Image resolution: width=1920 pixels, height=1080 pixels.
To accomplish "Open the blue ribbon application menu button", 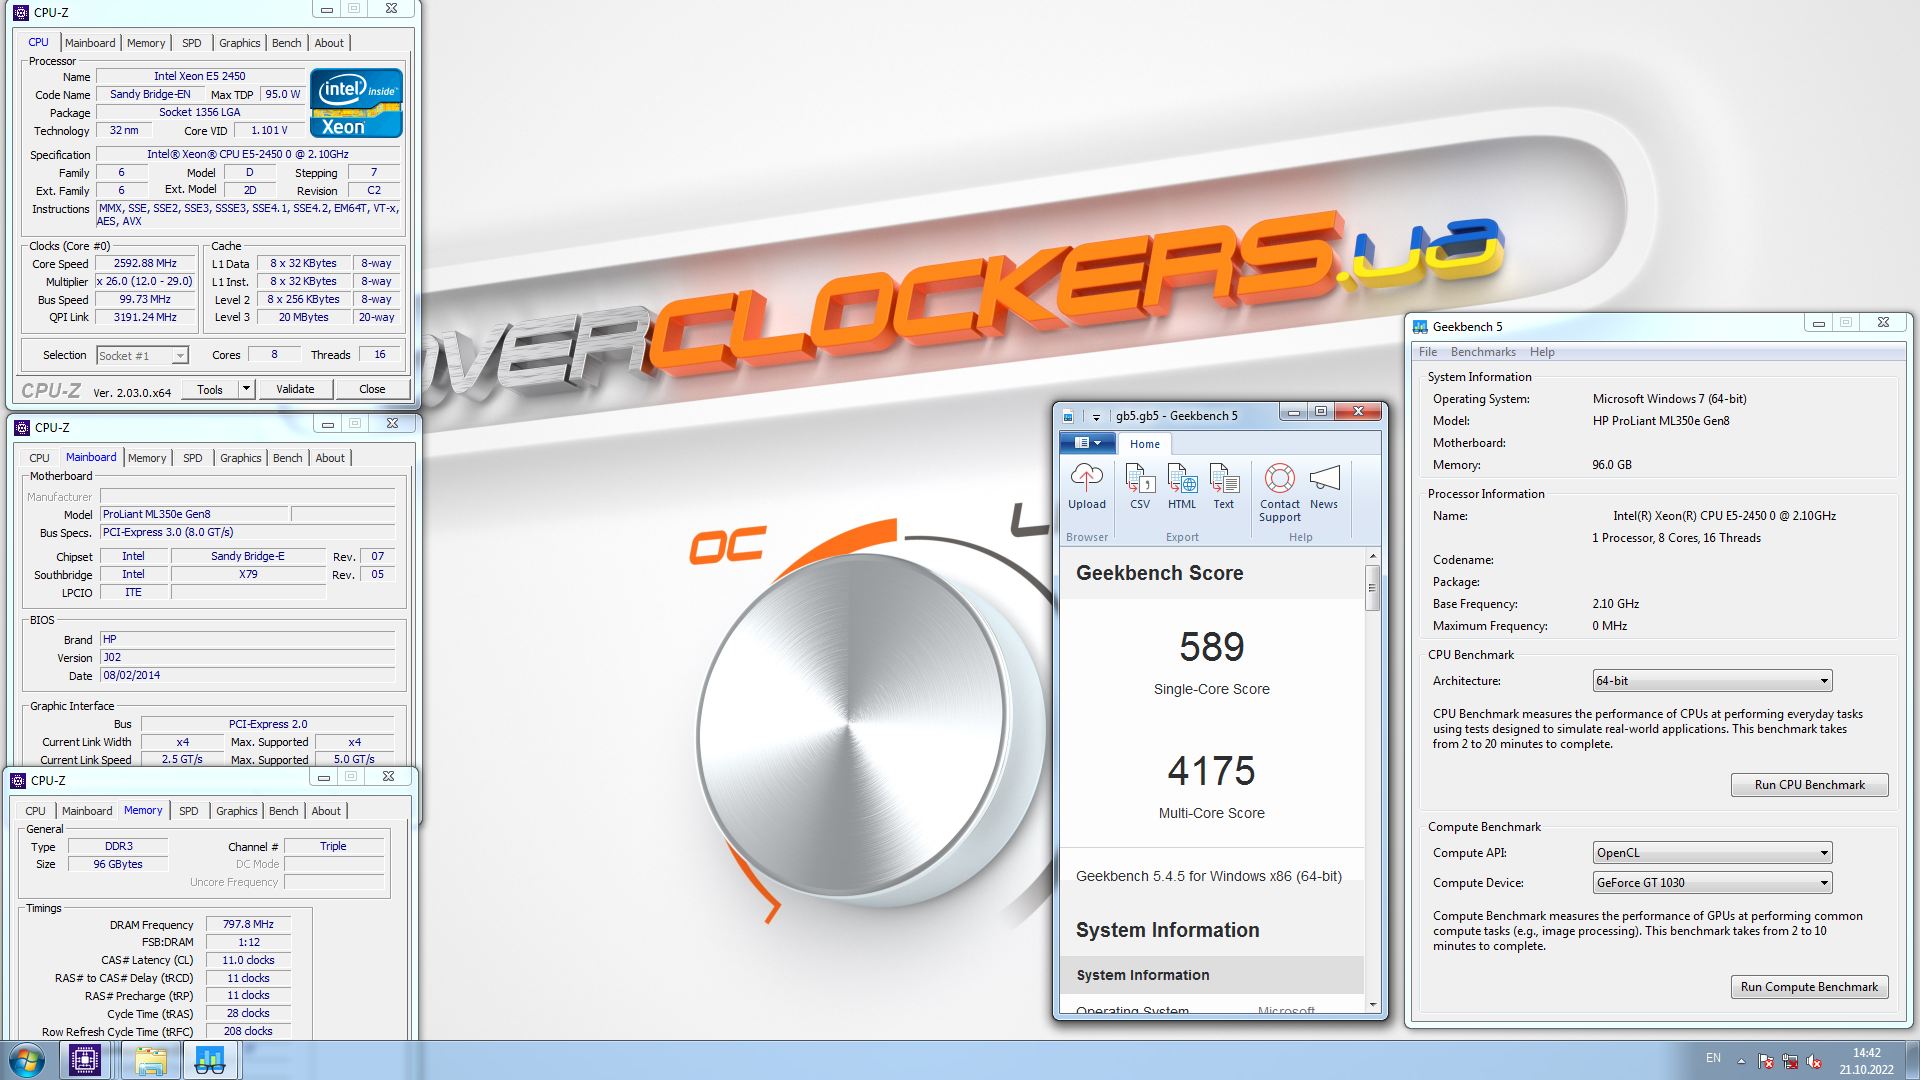I will pyautogui.click(x=1087, y=443).
